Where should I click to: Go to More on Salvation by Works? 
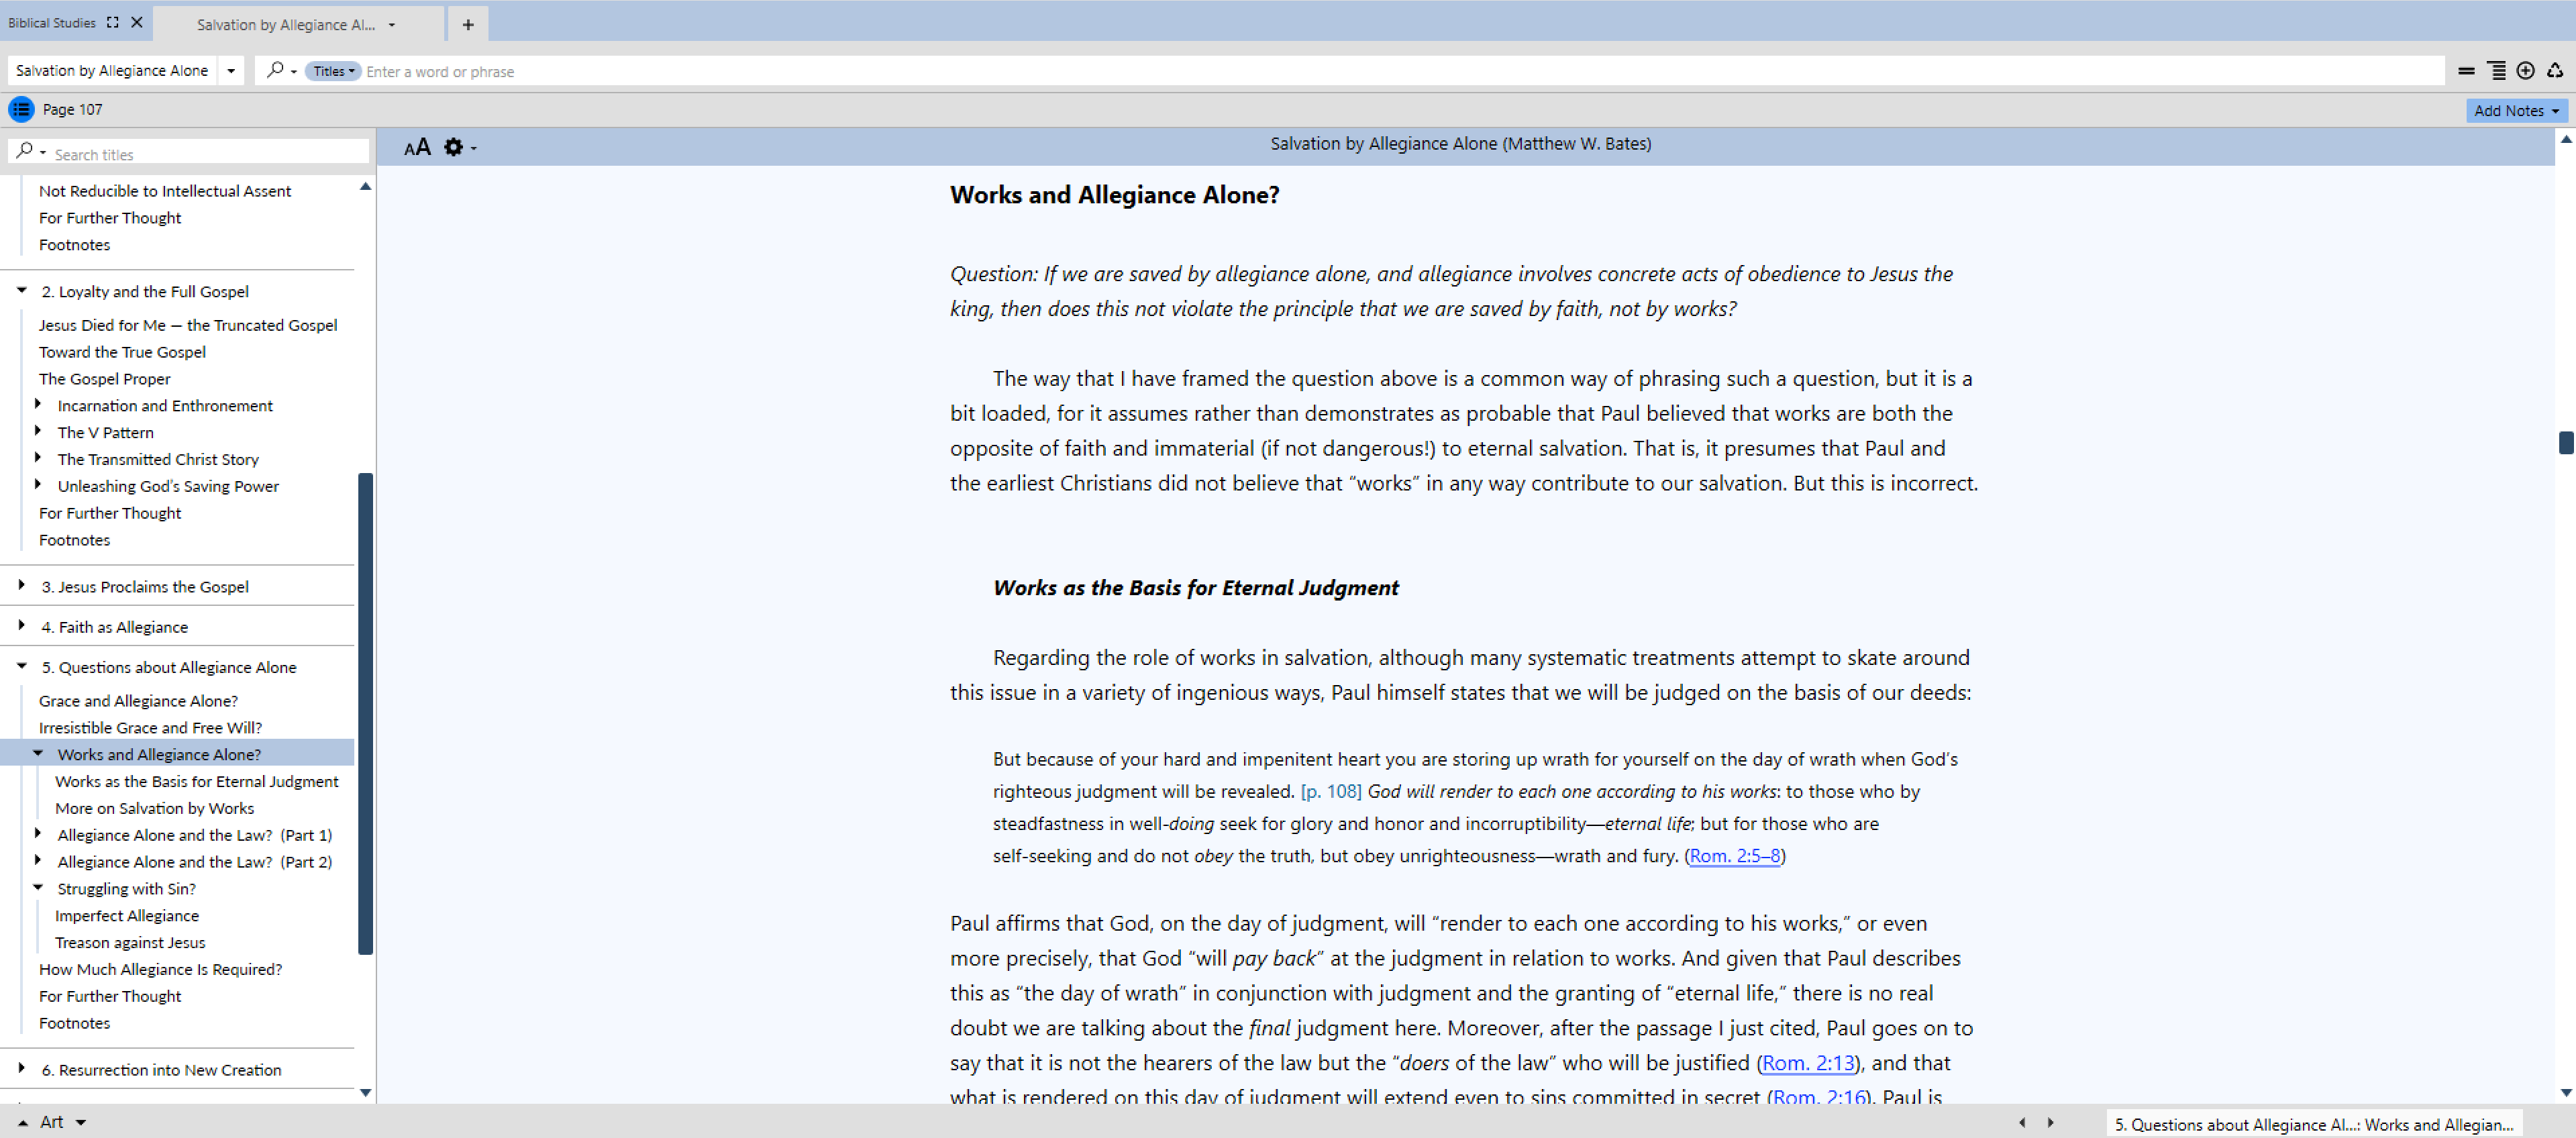155,808
